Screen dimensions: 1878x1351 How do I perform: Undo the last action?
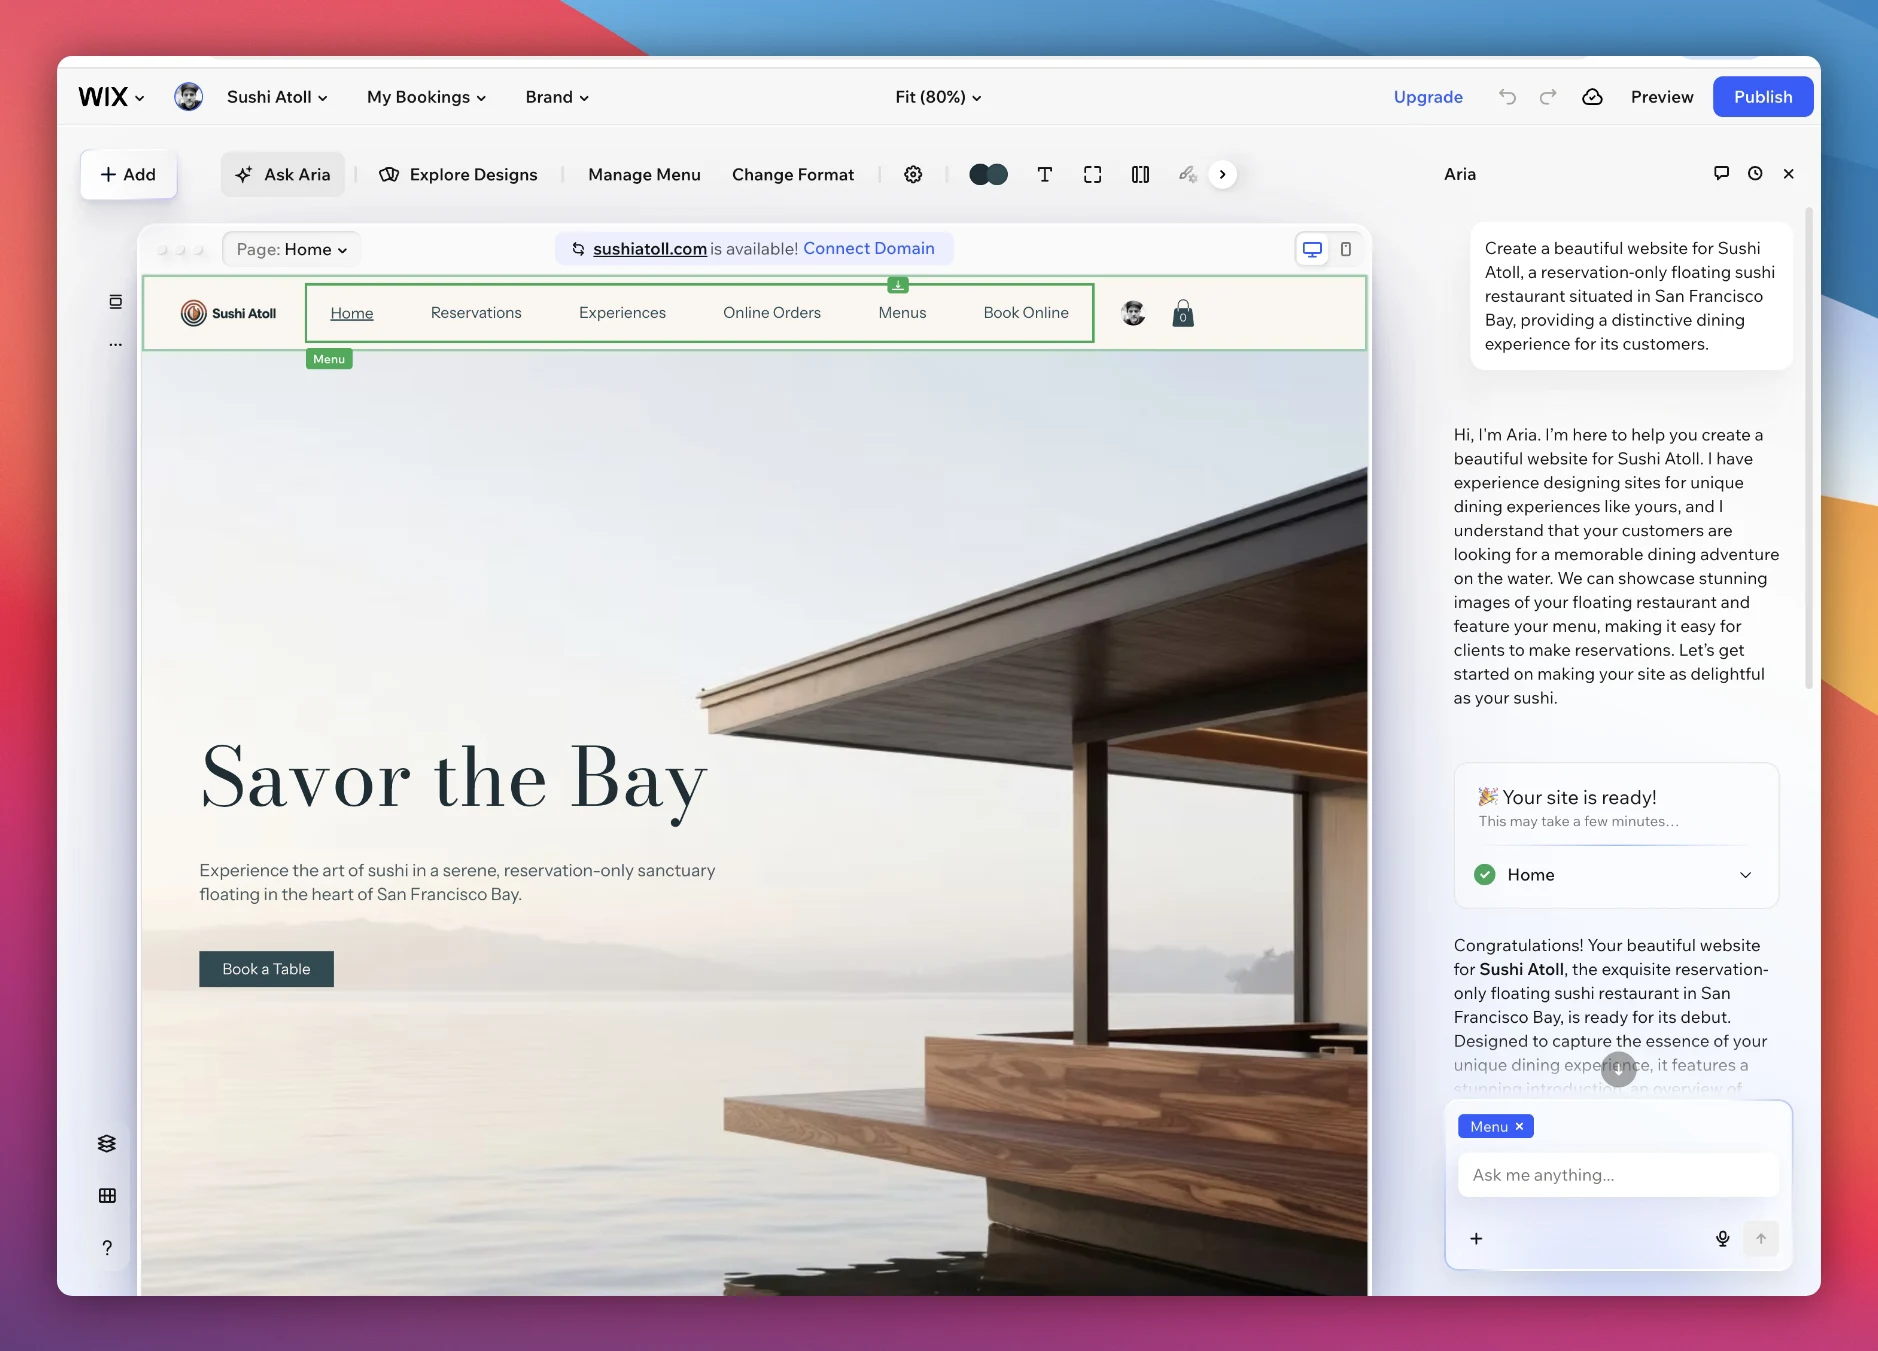pos(1507,97)
